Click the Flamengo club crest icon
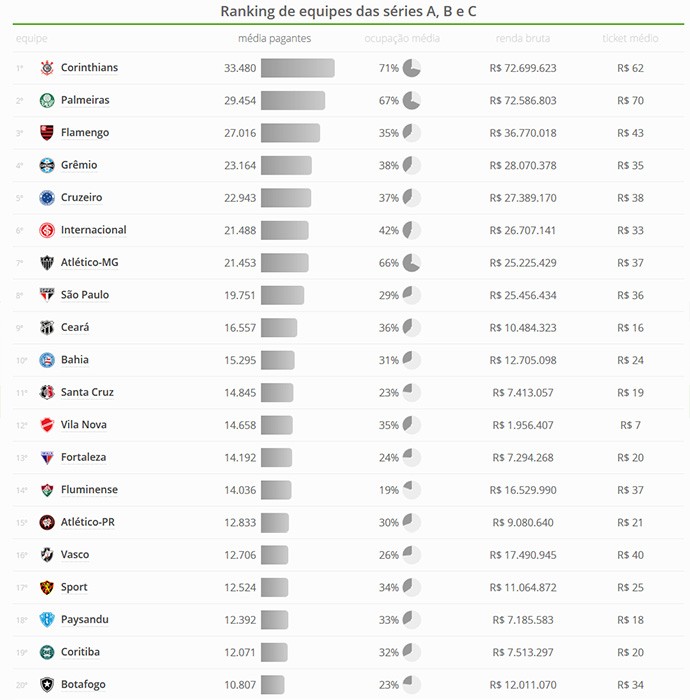This screenshot has height=700, width=690. coord(46,133)
